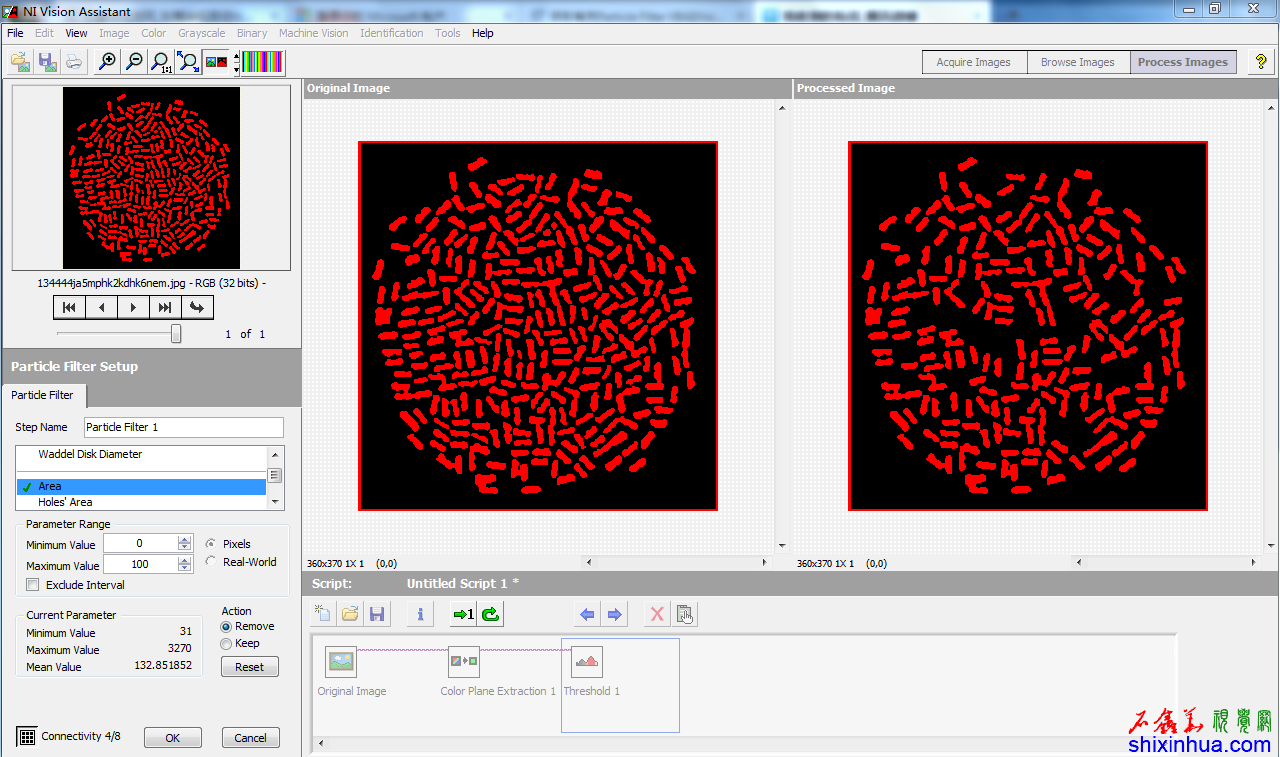Open a script using the folder icon
This screenshot has width=1280, height=757.
point(350,614)
